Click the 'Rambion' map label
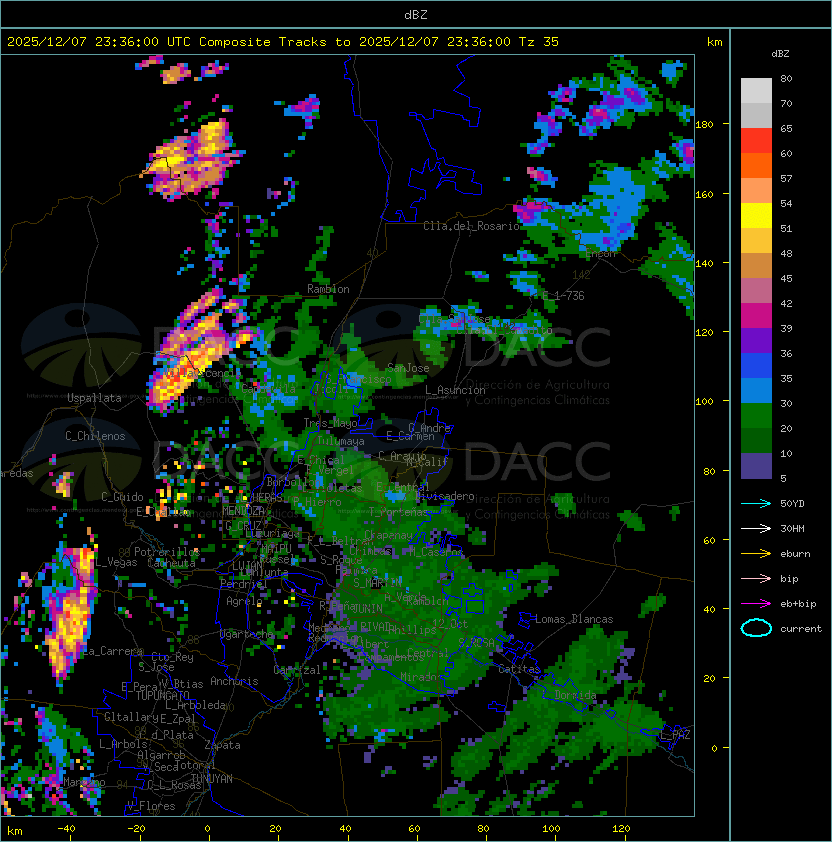The image size is (832, 842). point(328,289)
